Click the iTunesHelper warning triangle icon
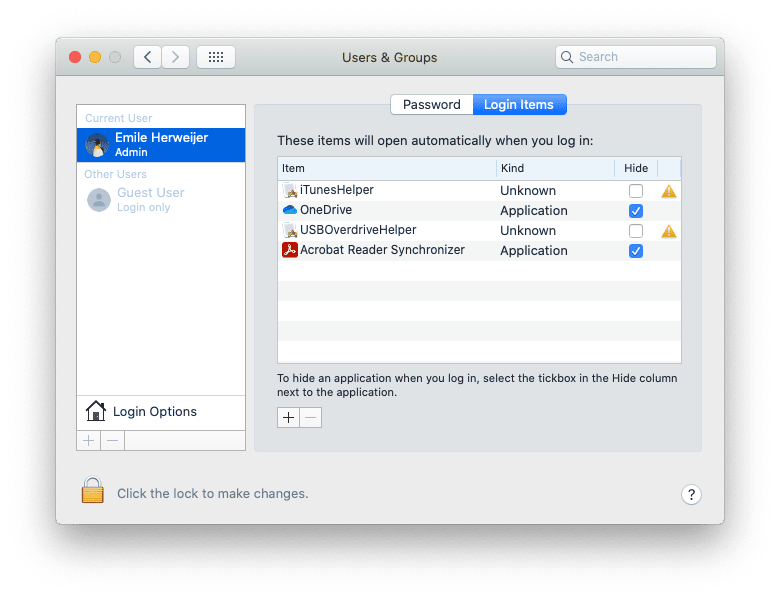This screenshot has height=598, width=780. click(669, 191)
